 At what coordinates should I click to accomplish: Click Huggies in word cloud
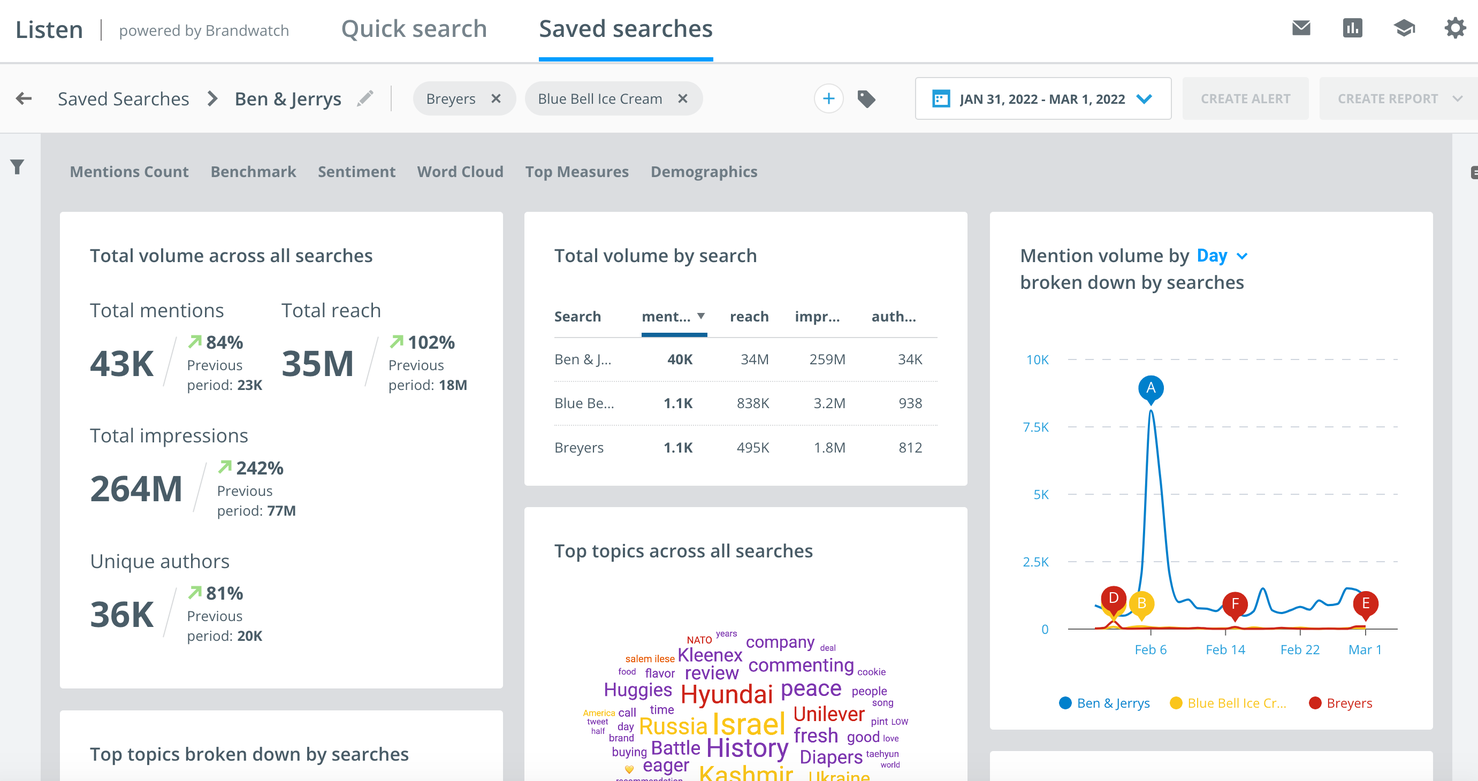click(x=638, y=690)
